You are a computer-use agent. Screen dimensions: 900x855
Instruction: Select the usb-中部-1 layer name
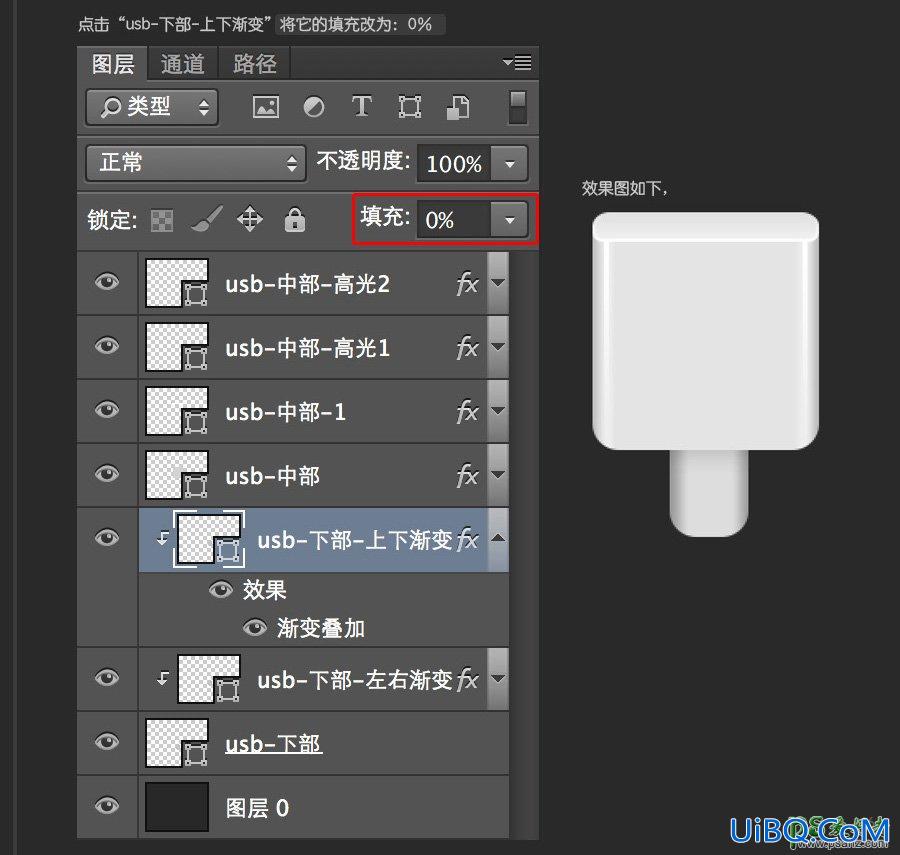pos(285,412)
